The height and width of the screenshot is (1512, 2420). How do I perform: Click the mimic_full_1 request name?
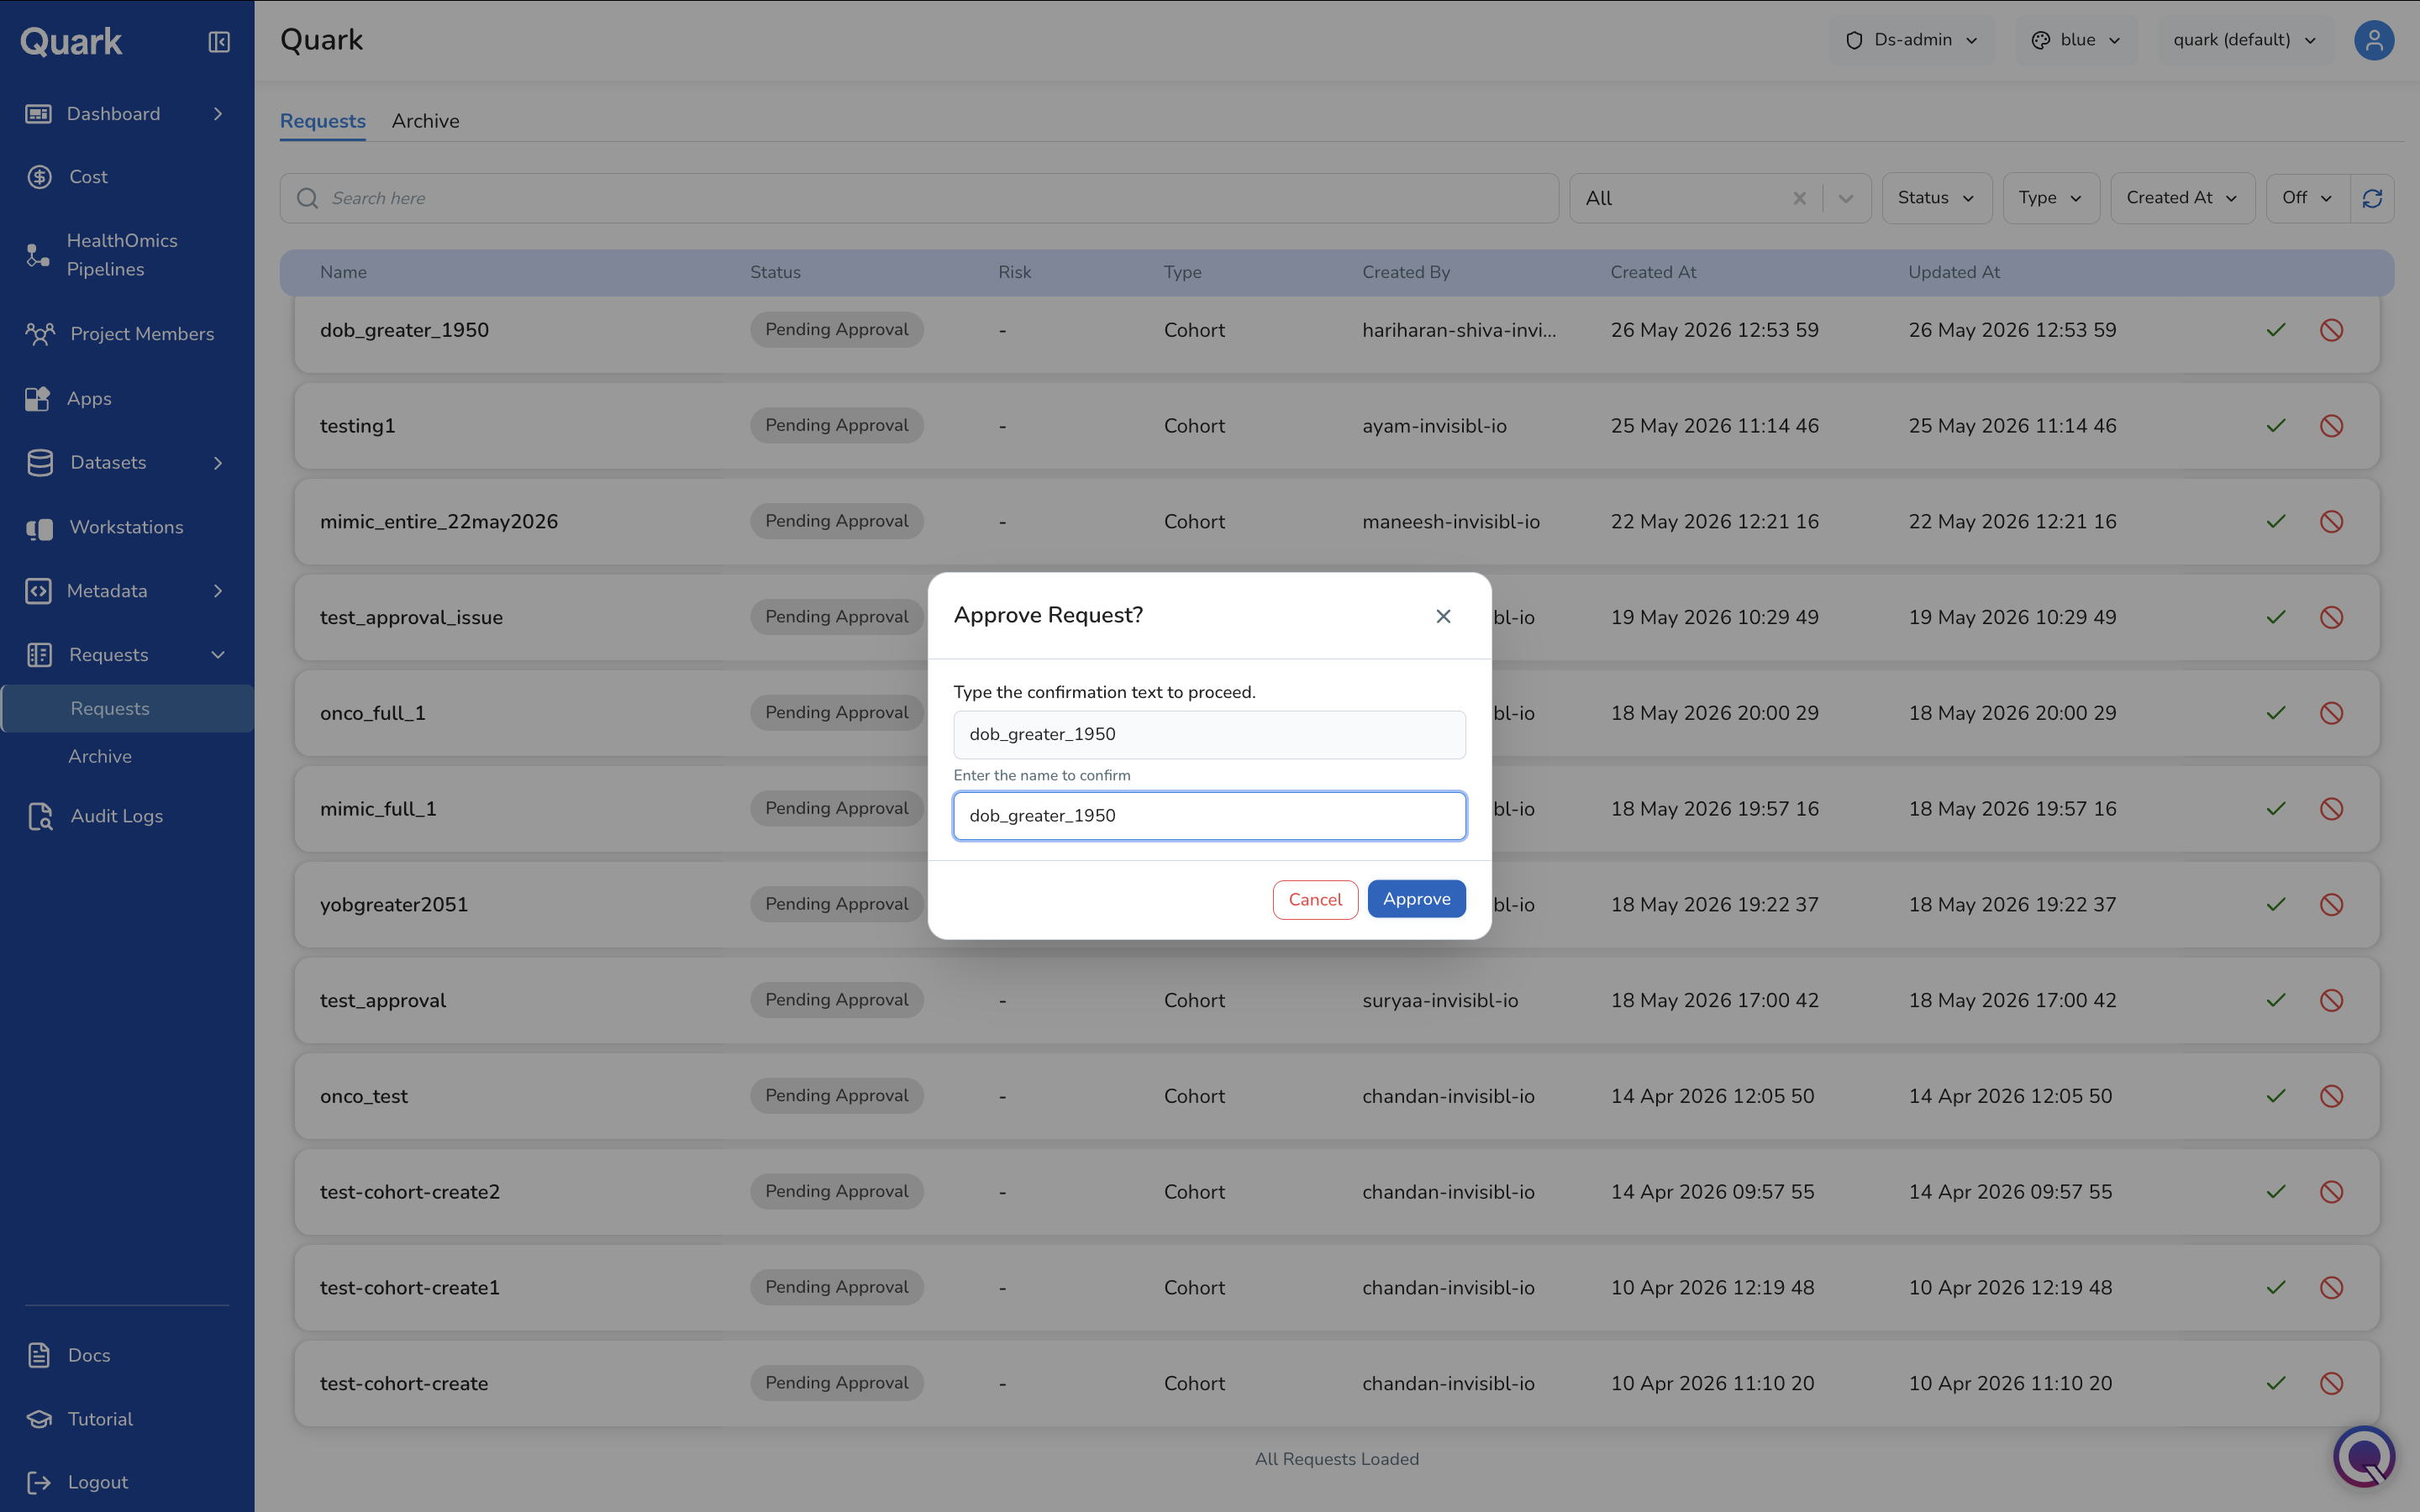coord(378,809)
